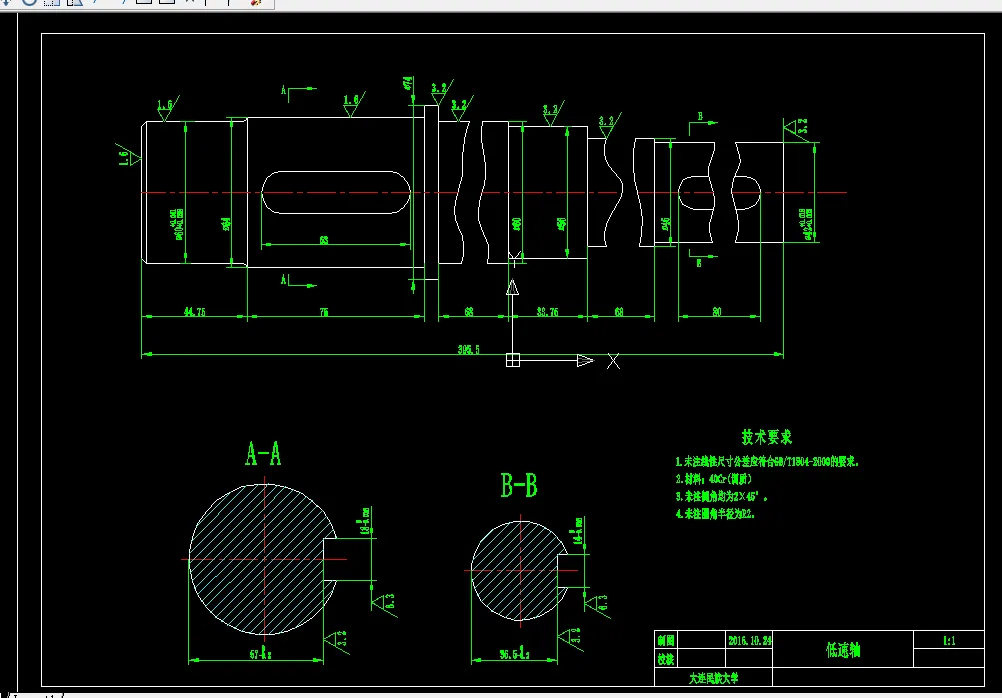
Task: Select technical requirement line 1 about GB/T1804
Action: point(767,461)
